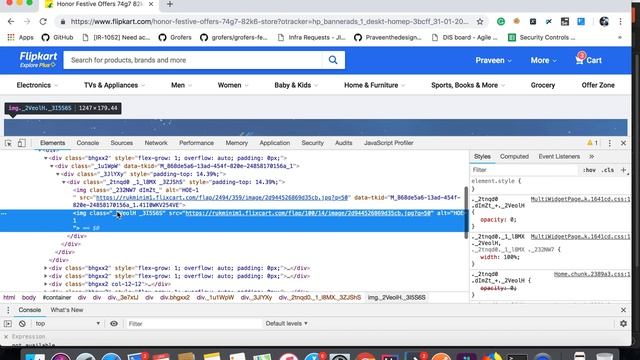
Task: Toggle the .cls class editor
Action: (608, 170)
